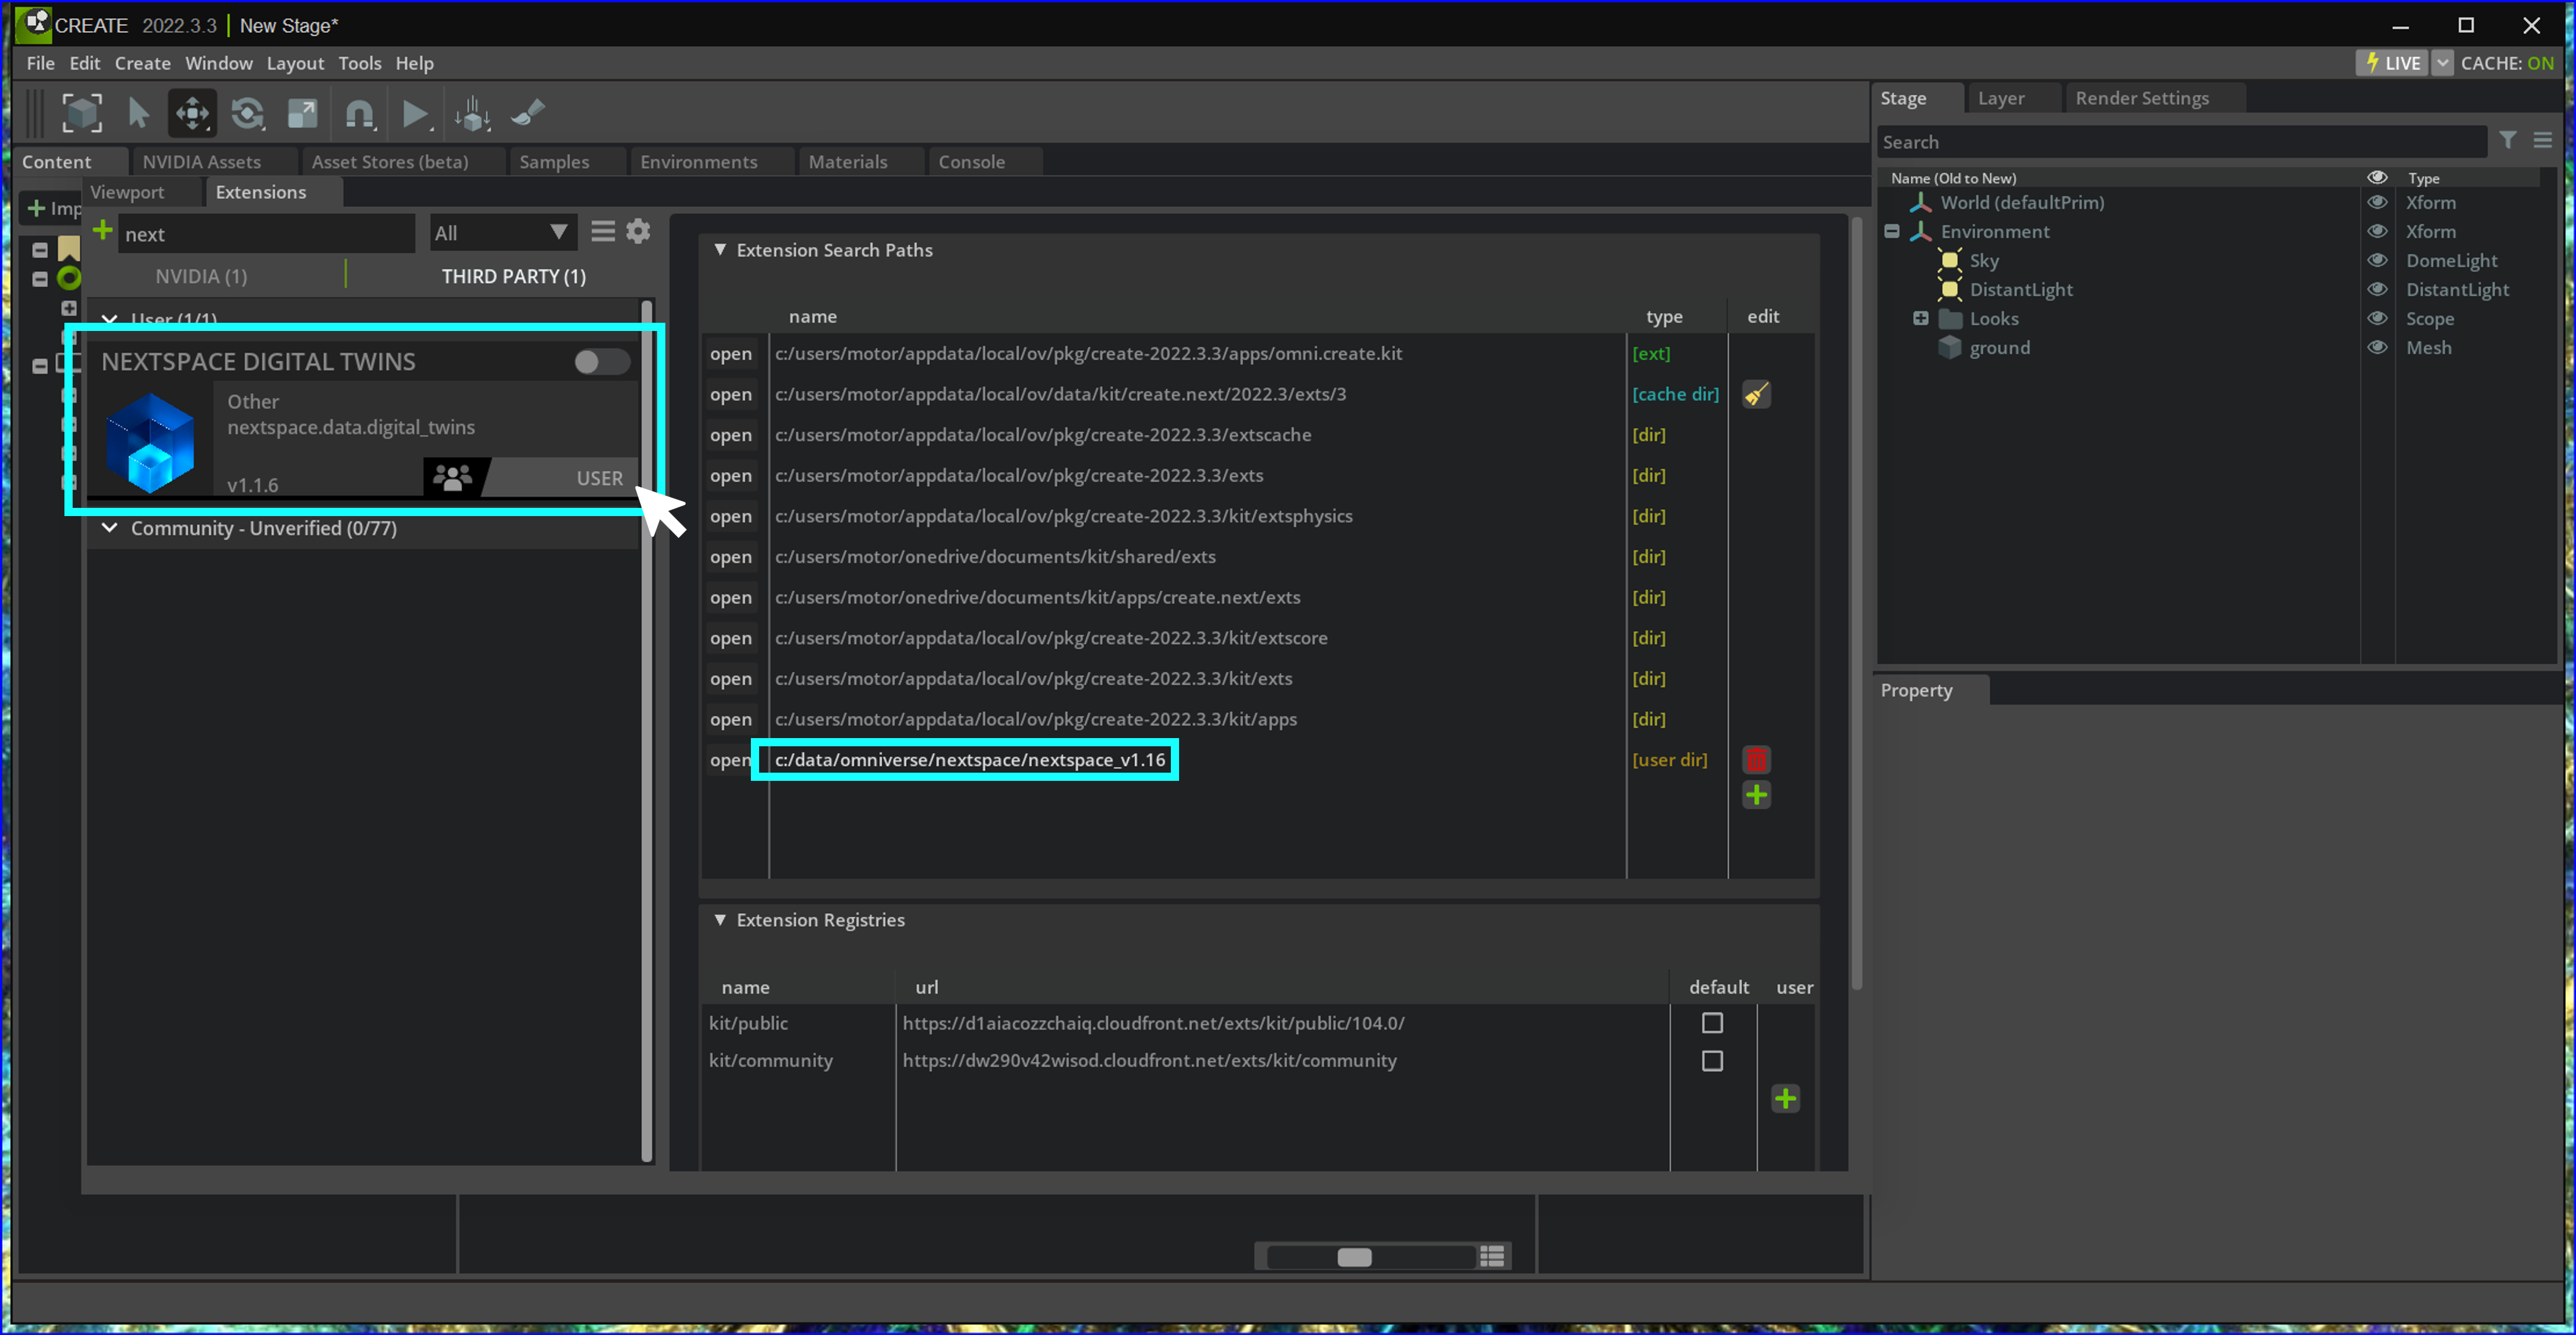Click the Stage Search field
Image resolution: width=2576 pixels, height=1335 pixels.
(2180, 142)
